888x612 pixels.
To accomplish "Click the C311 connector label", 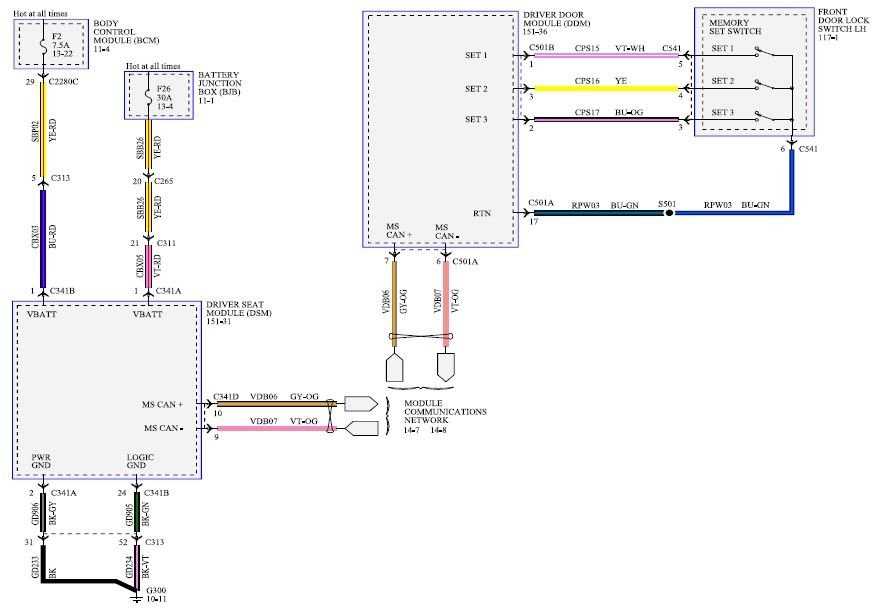I will (x=166, y=243).
